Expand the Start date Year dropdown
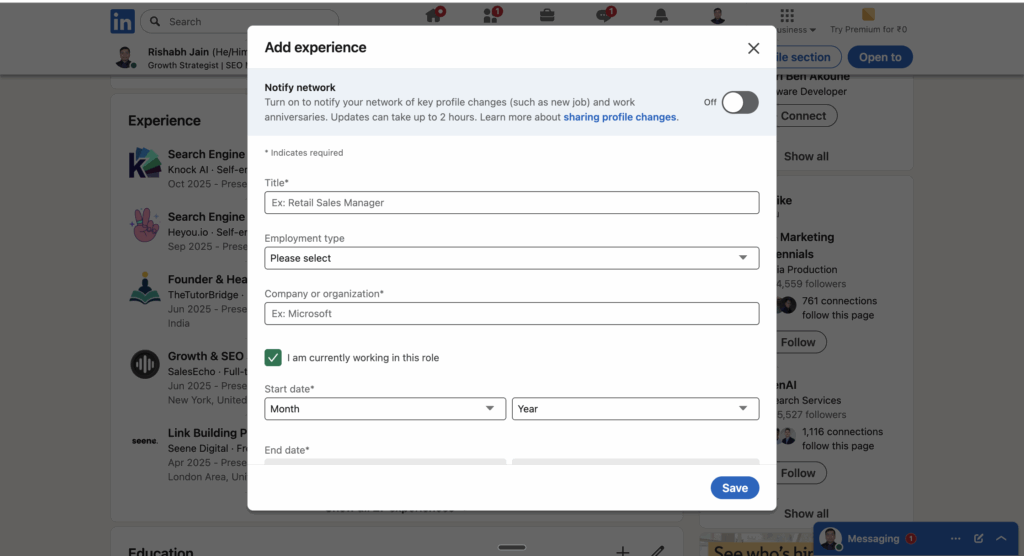Image resolution: width=1024 pixels, height=556 pixels. tap(635, 409)
